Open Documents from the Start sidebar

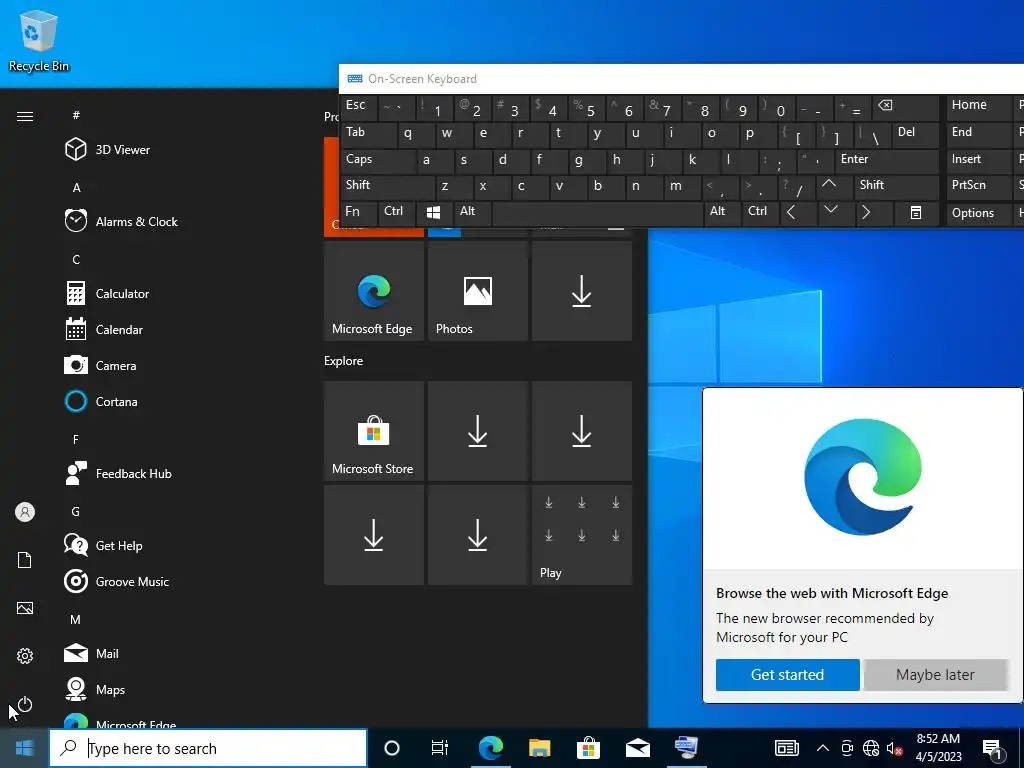pos(25,560)
